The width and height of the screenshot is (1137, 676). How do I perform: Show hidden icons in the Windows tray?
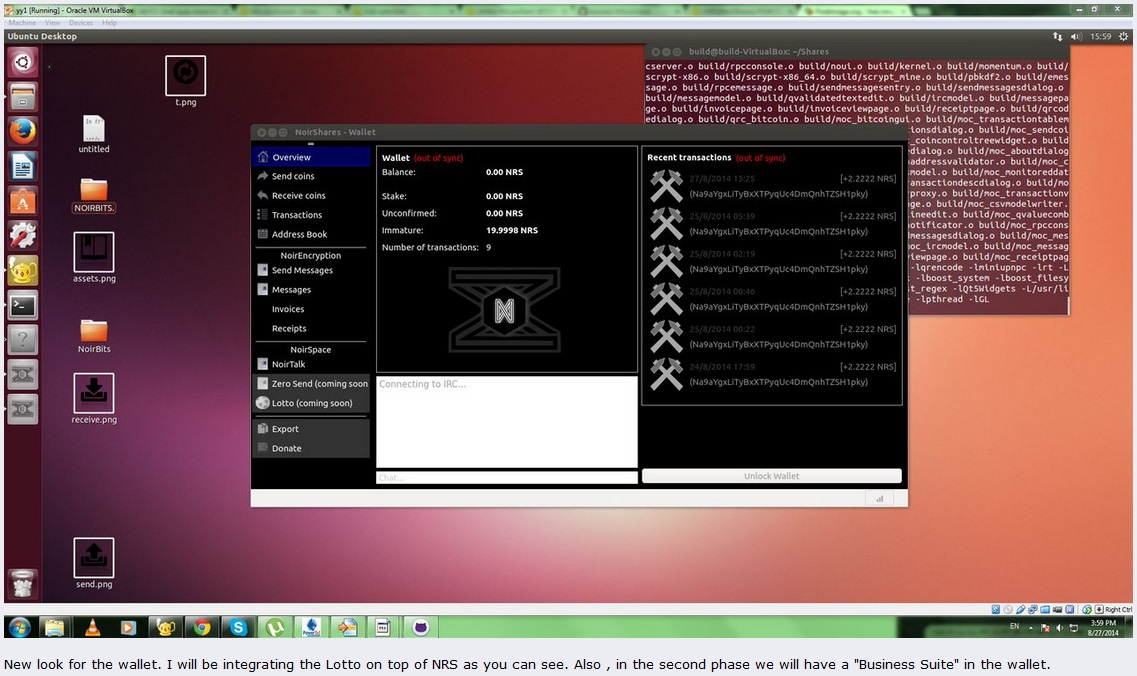1030,627
